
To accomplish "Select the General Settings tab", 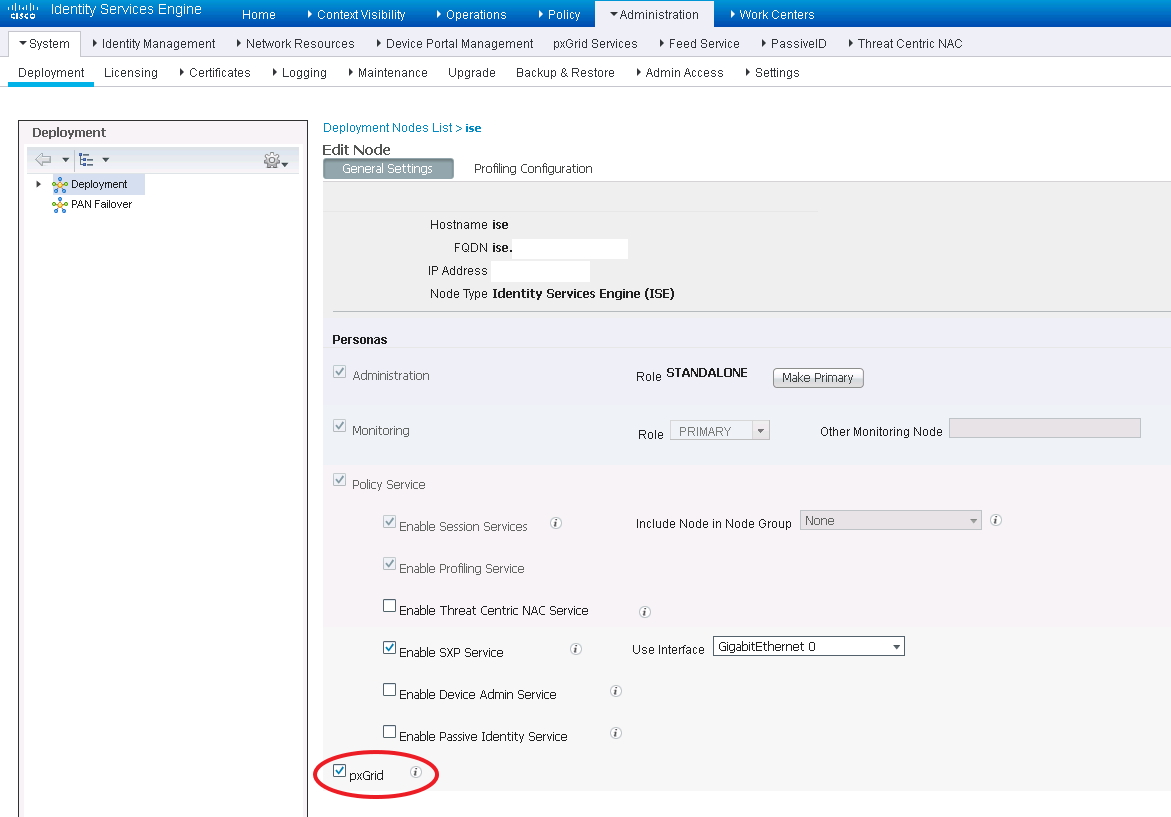I will [388, 169].
